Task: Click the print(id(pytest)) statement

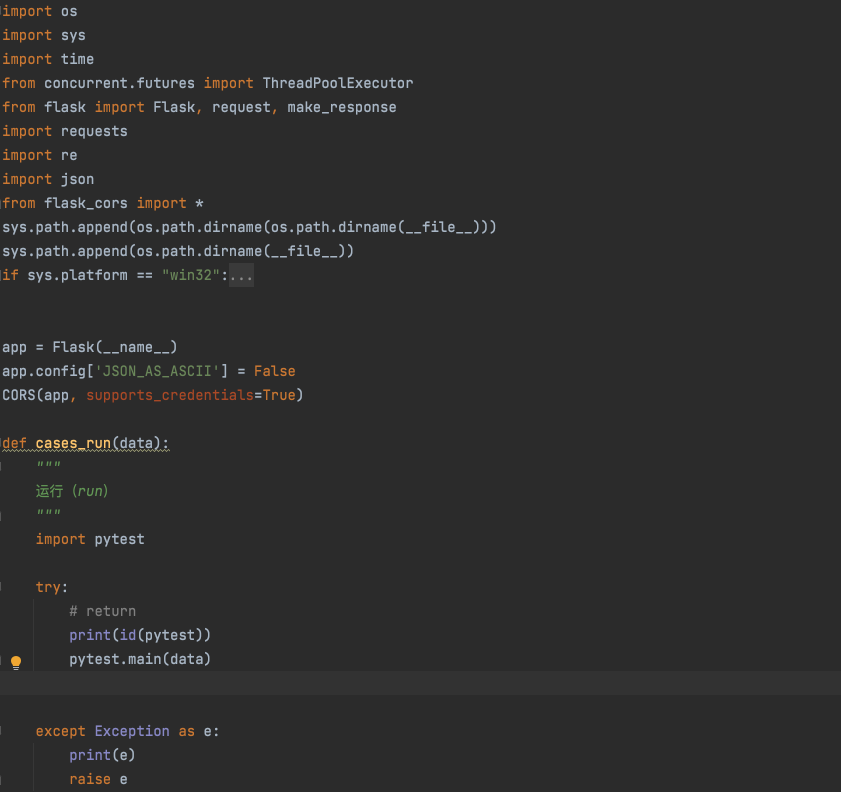Action: pos(139,635)
